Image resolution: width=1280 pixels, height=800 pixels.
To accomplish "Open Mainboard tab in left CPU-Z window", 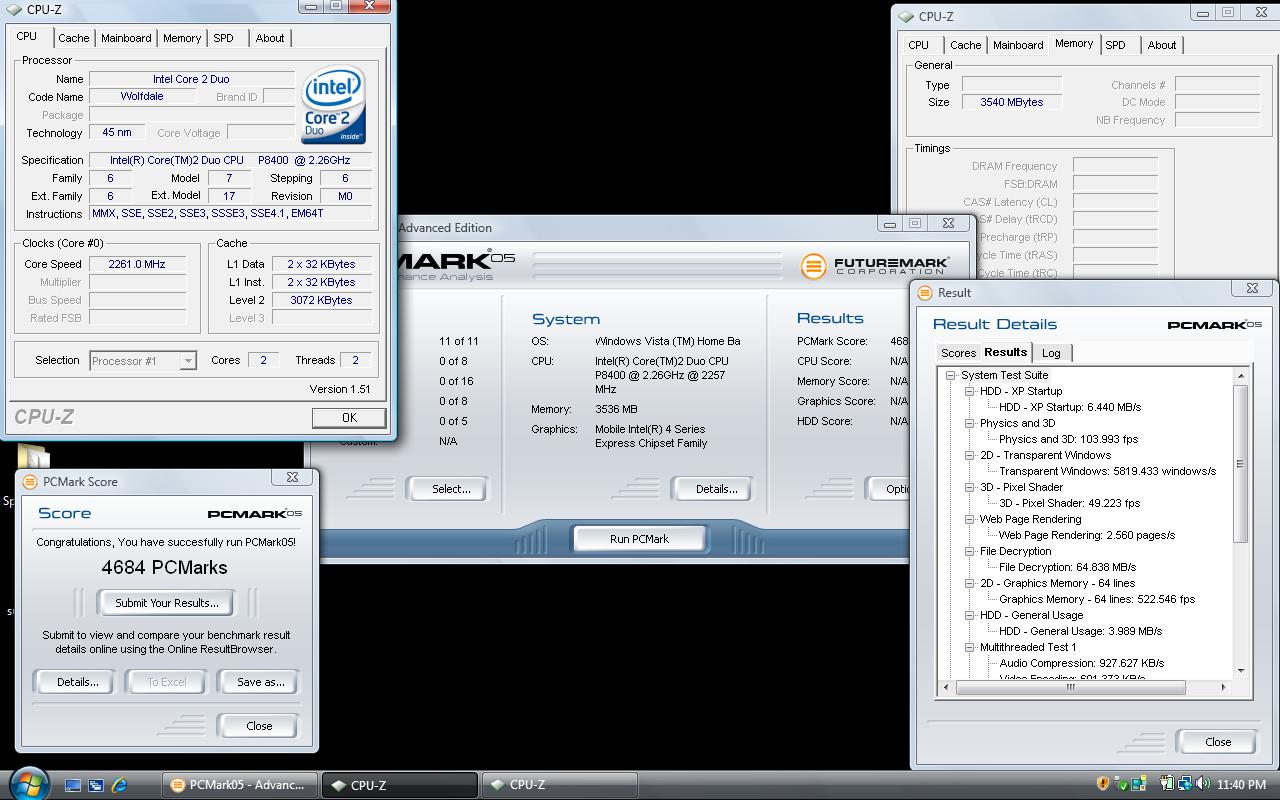I will (x=126, y=38).
